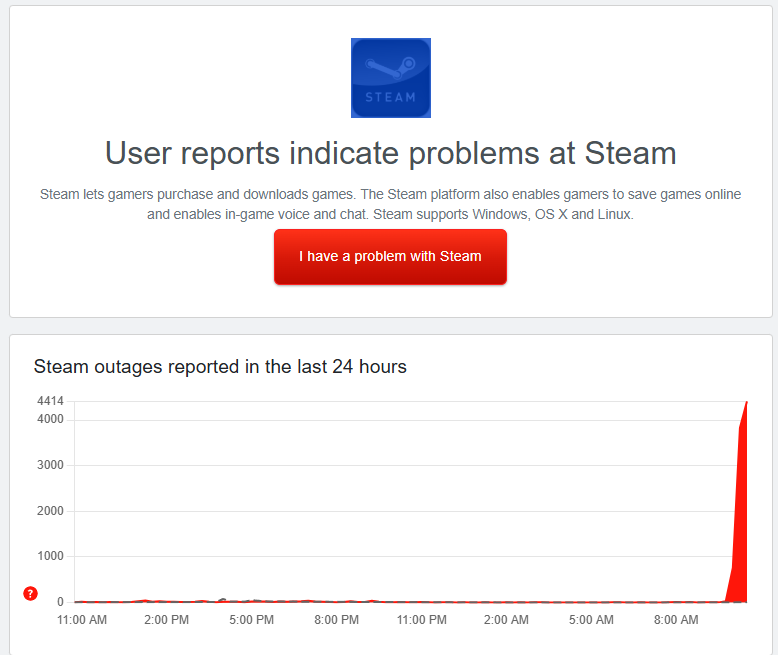Click the 1000 y-axis value label

click(50, 556)
